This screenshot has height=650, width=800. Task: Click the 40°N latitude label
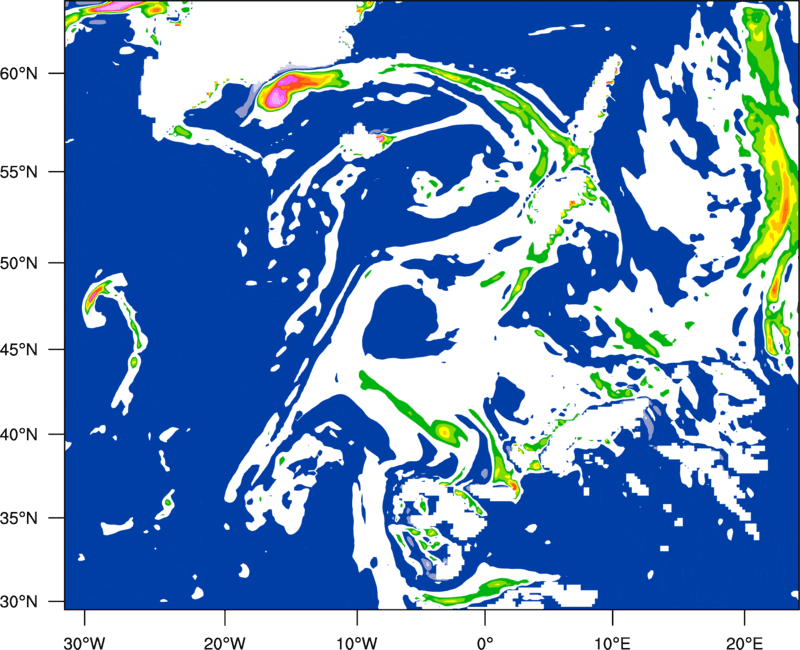(x=19, y=435)
